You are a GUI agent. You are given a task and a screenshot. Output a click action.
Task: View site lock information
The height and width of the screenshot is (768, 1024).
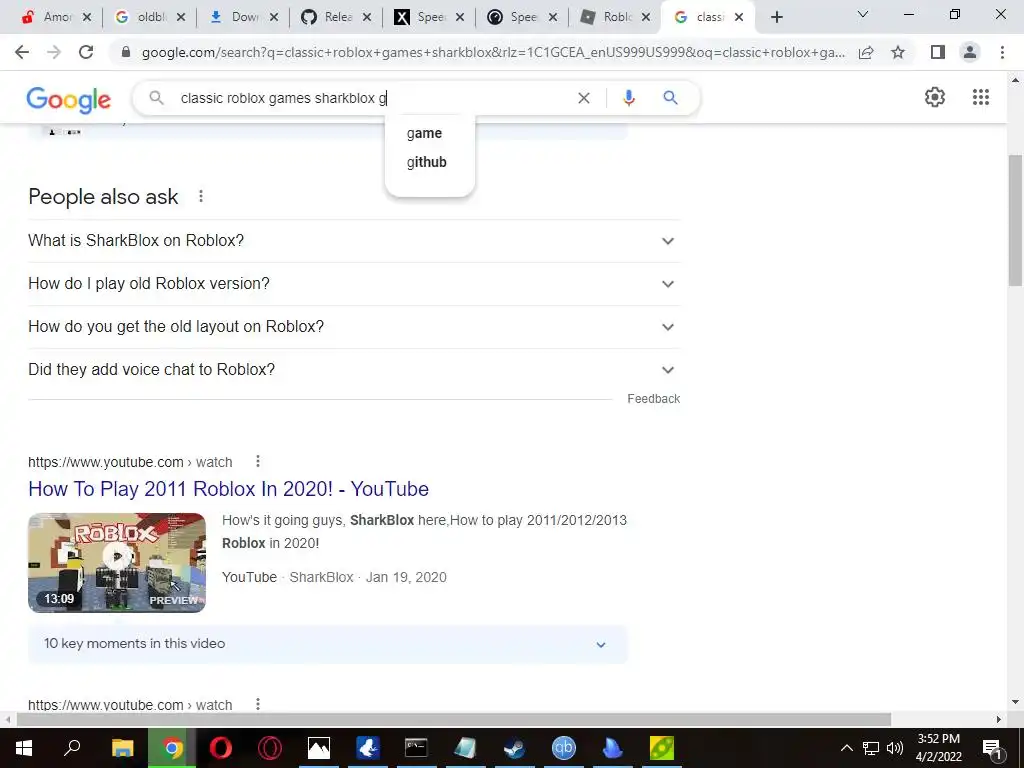tap(126, 52)
